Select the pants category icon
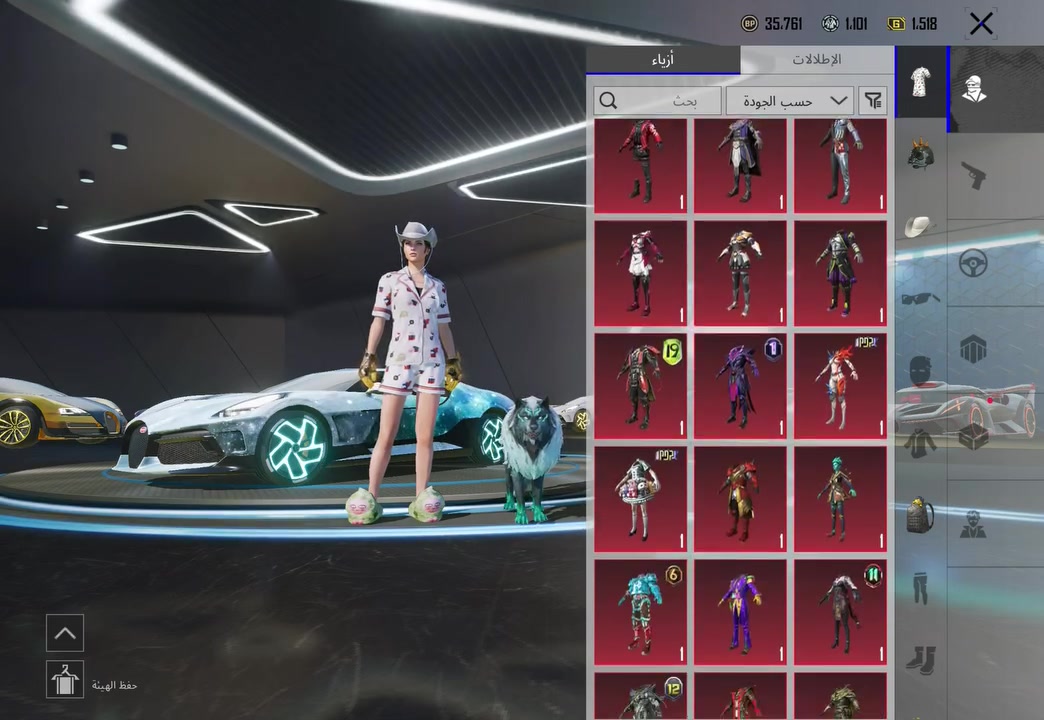This screenshot has height=720, width=1044. [920, 587]
